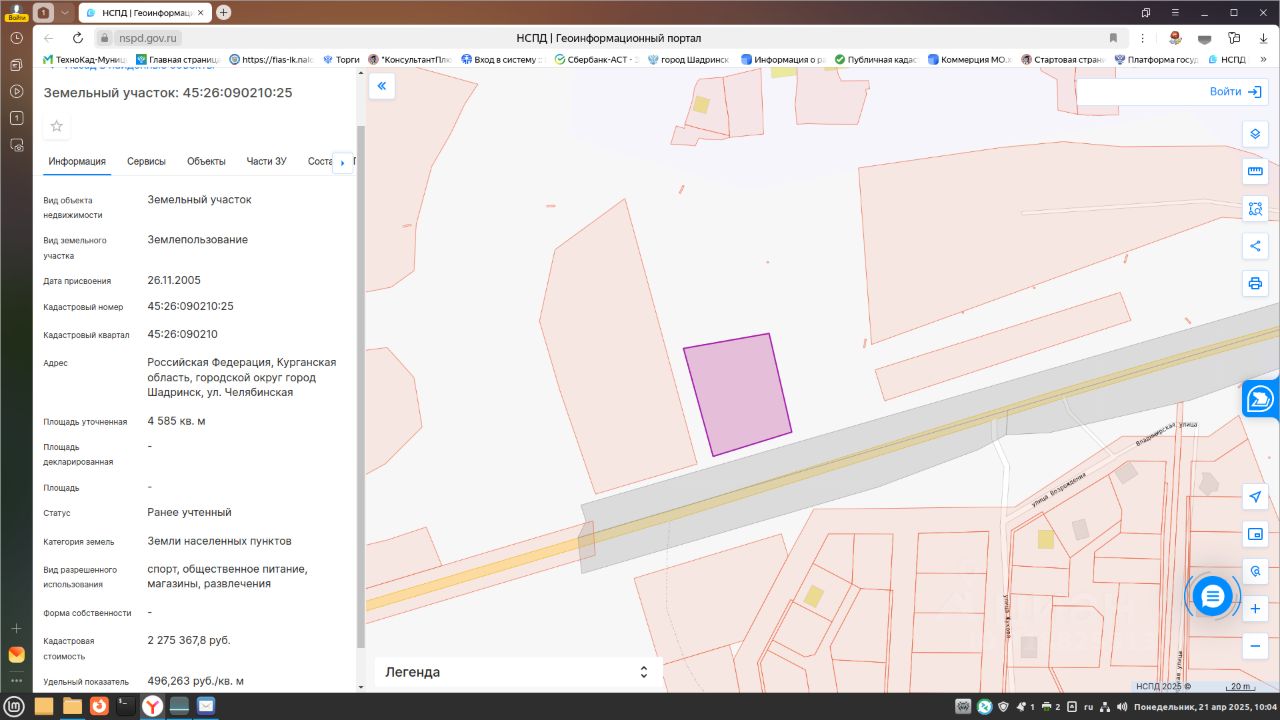Open the browser tab list dropdown

[65, 12]
